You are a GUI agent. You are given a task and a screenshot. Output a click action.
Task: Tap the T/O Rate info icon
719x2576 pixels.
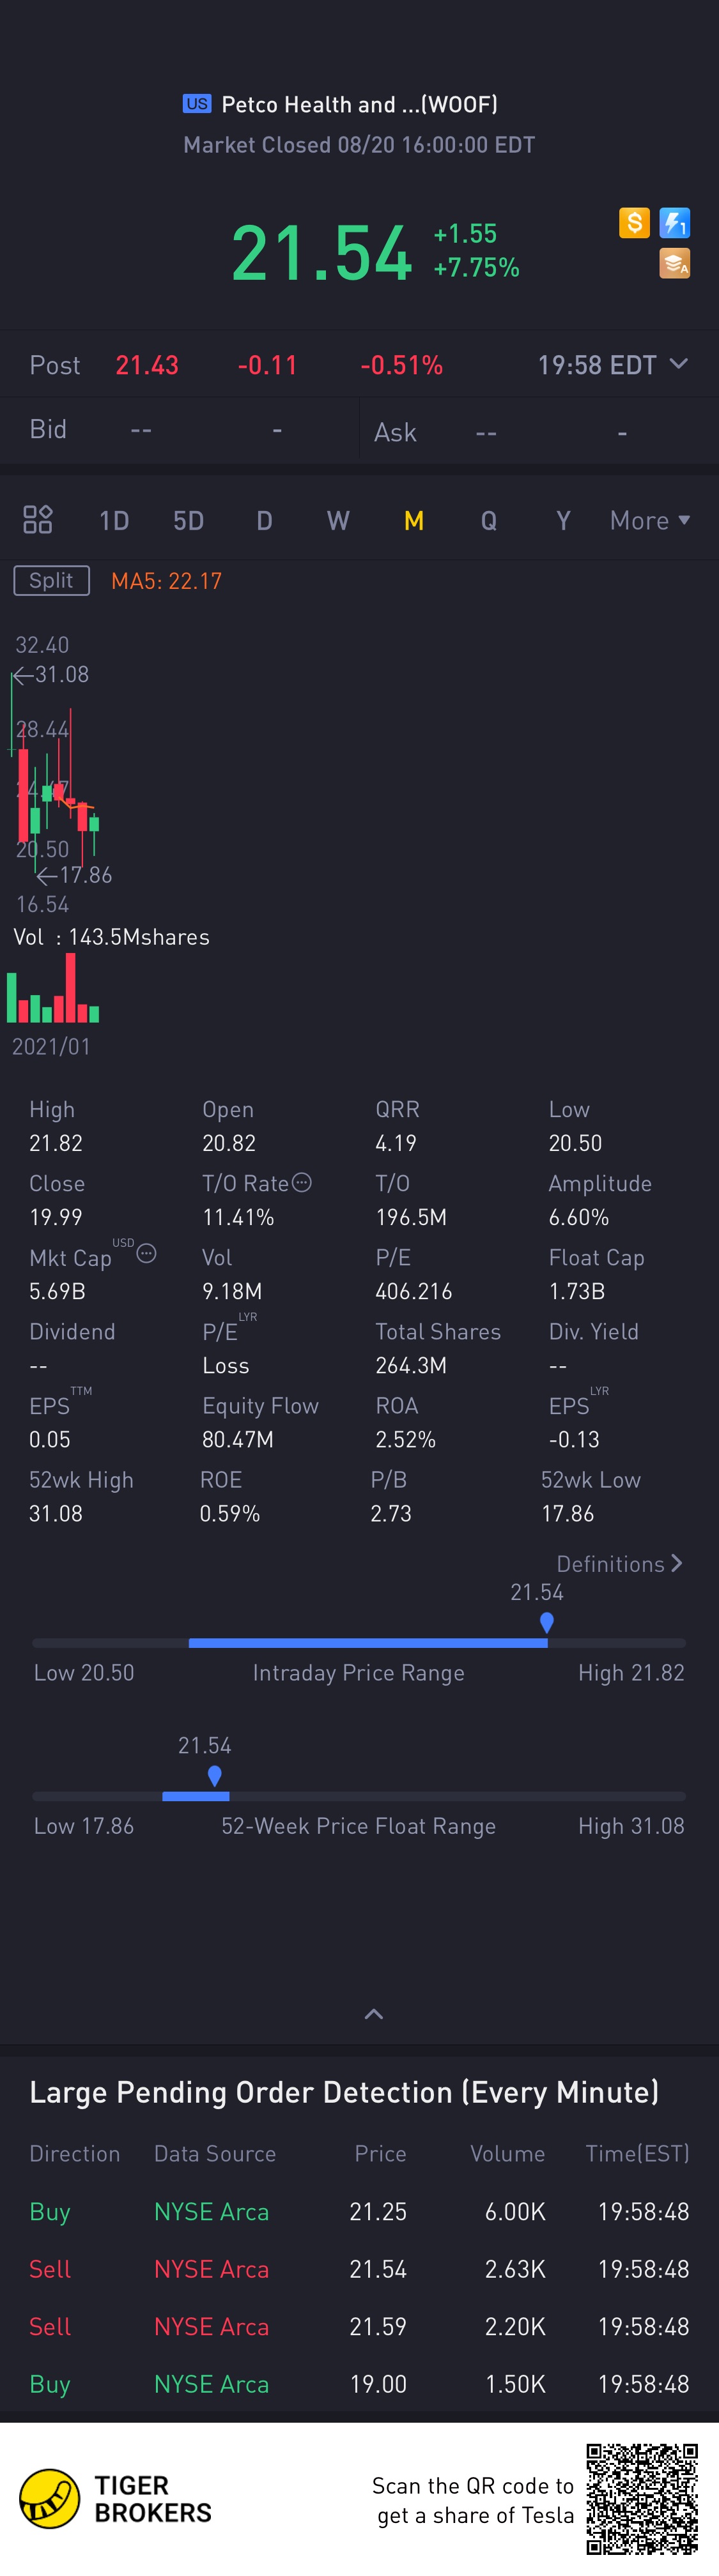point(301,1183)
